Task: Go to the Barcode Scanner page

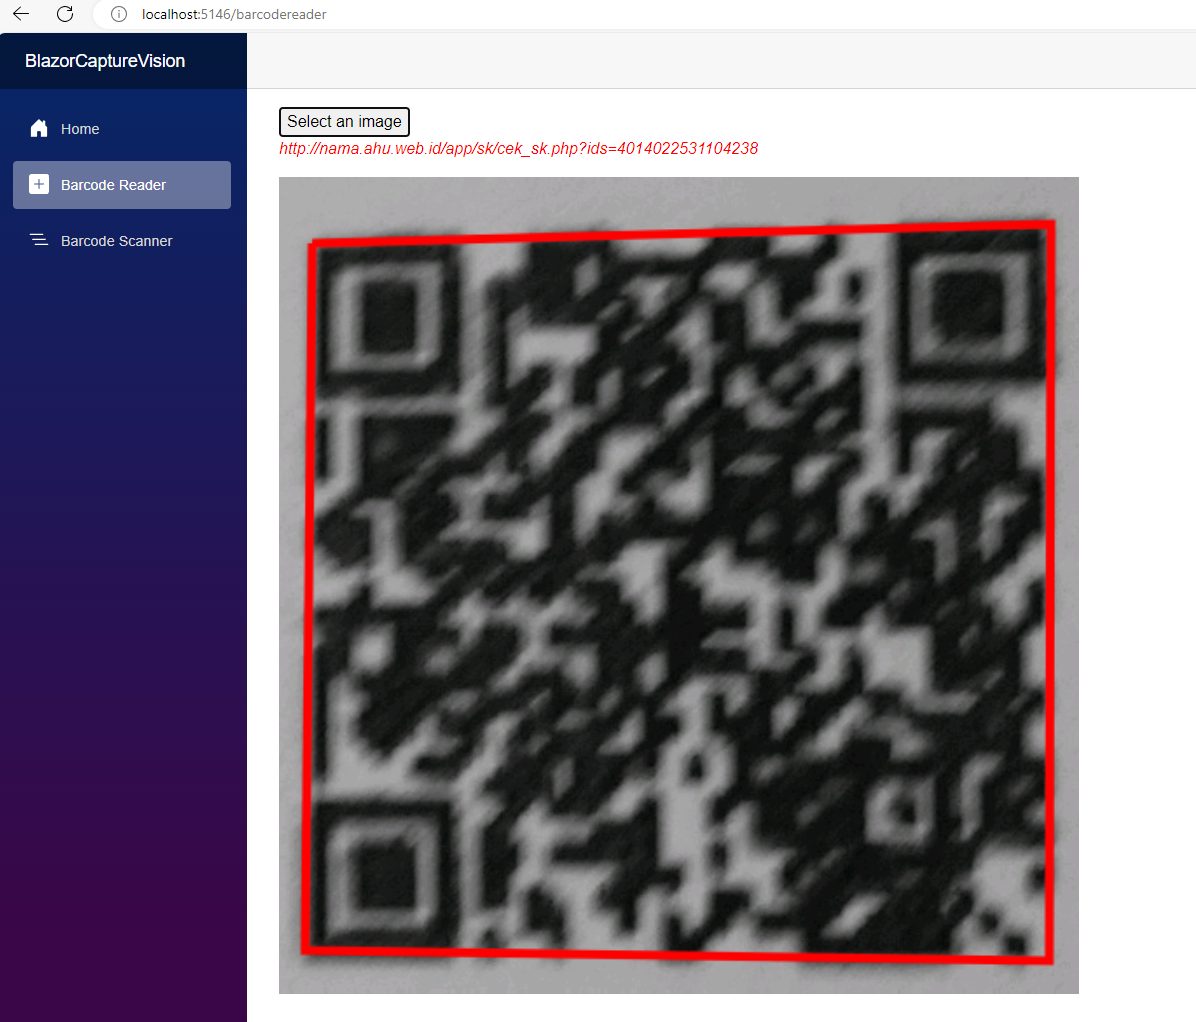Action: pos(116,241)
